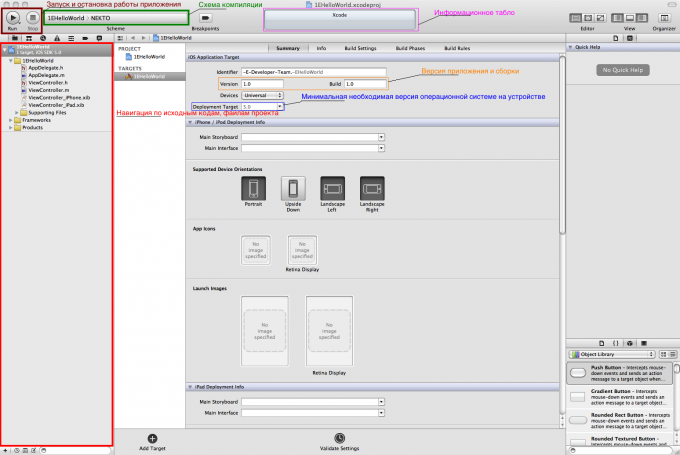Switch object library to list view

[673, 354]
